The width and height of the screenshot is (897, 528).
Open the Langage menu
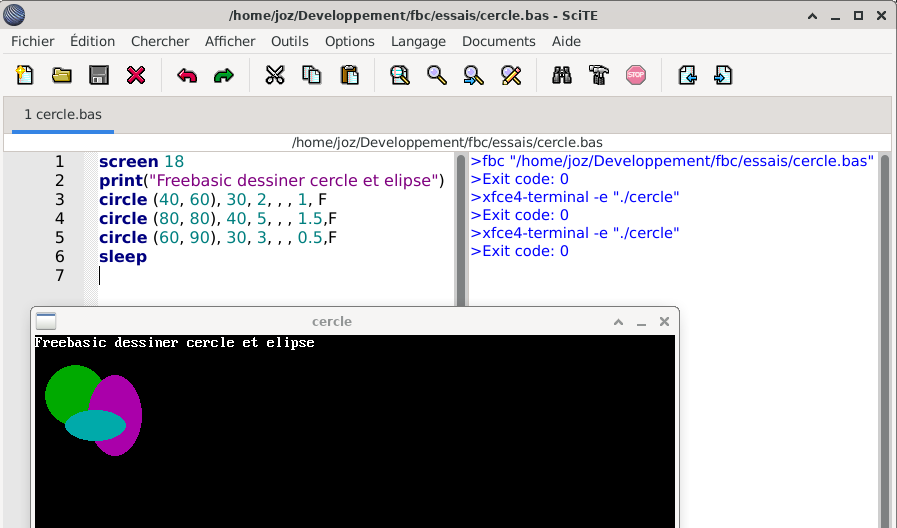tap(418, 41)
